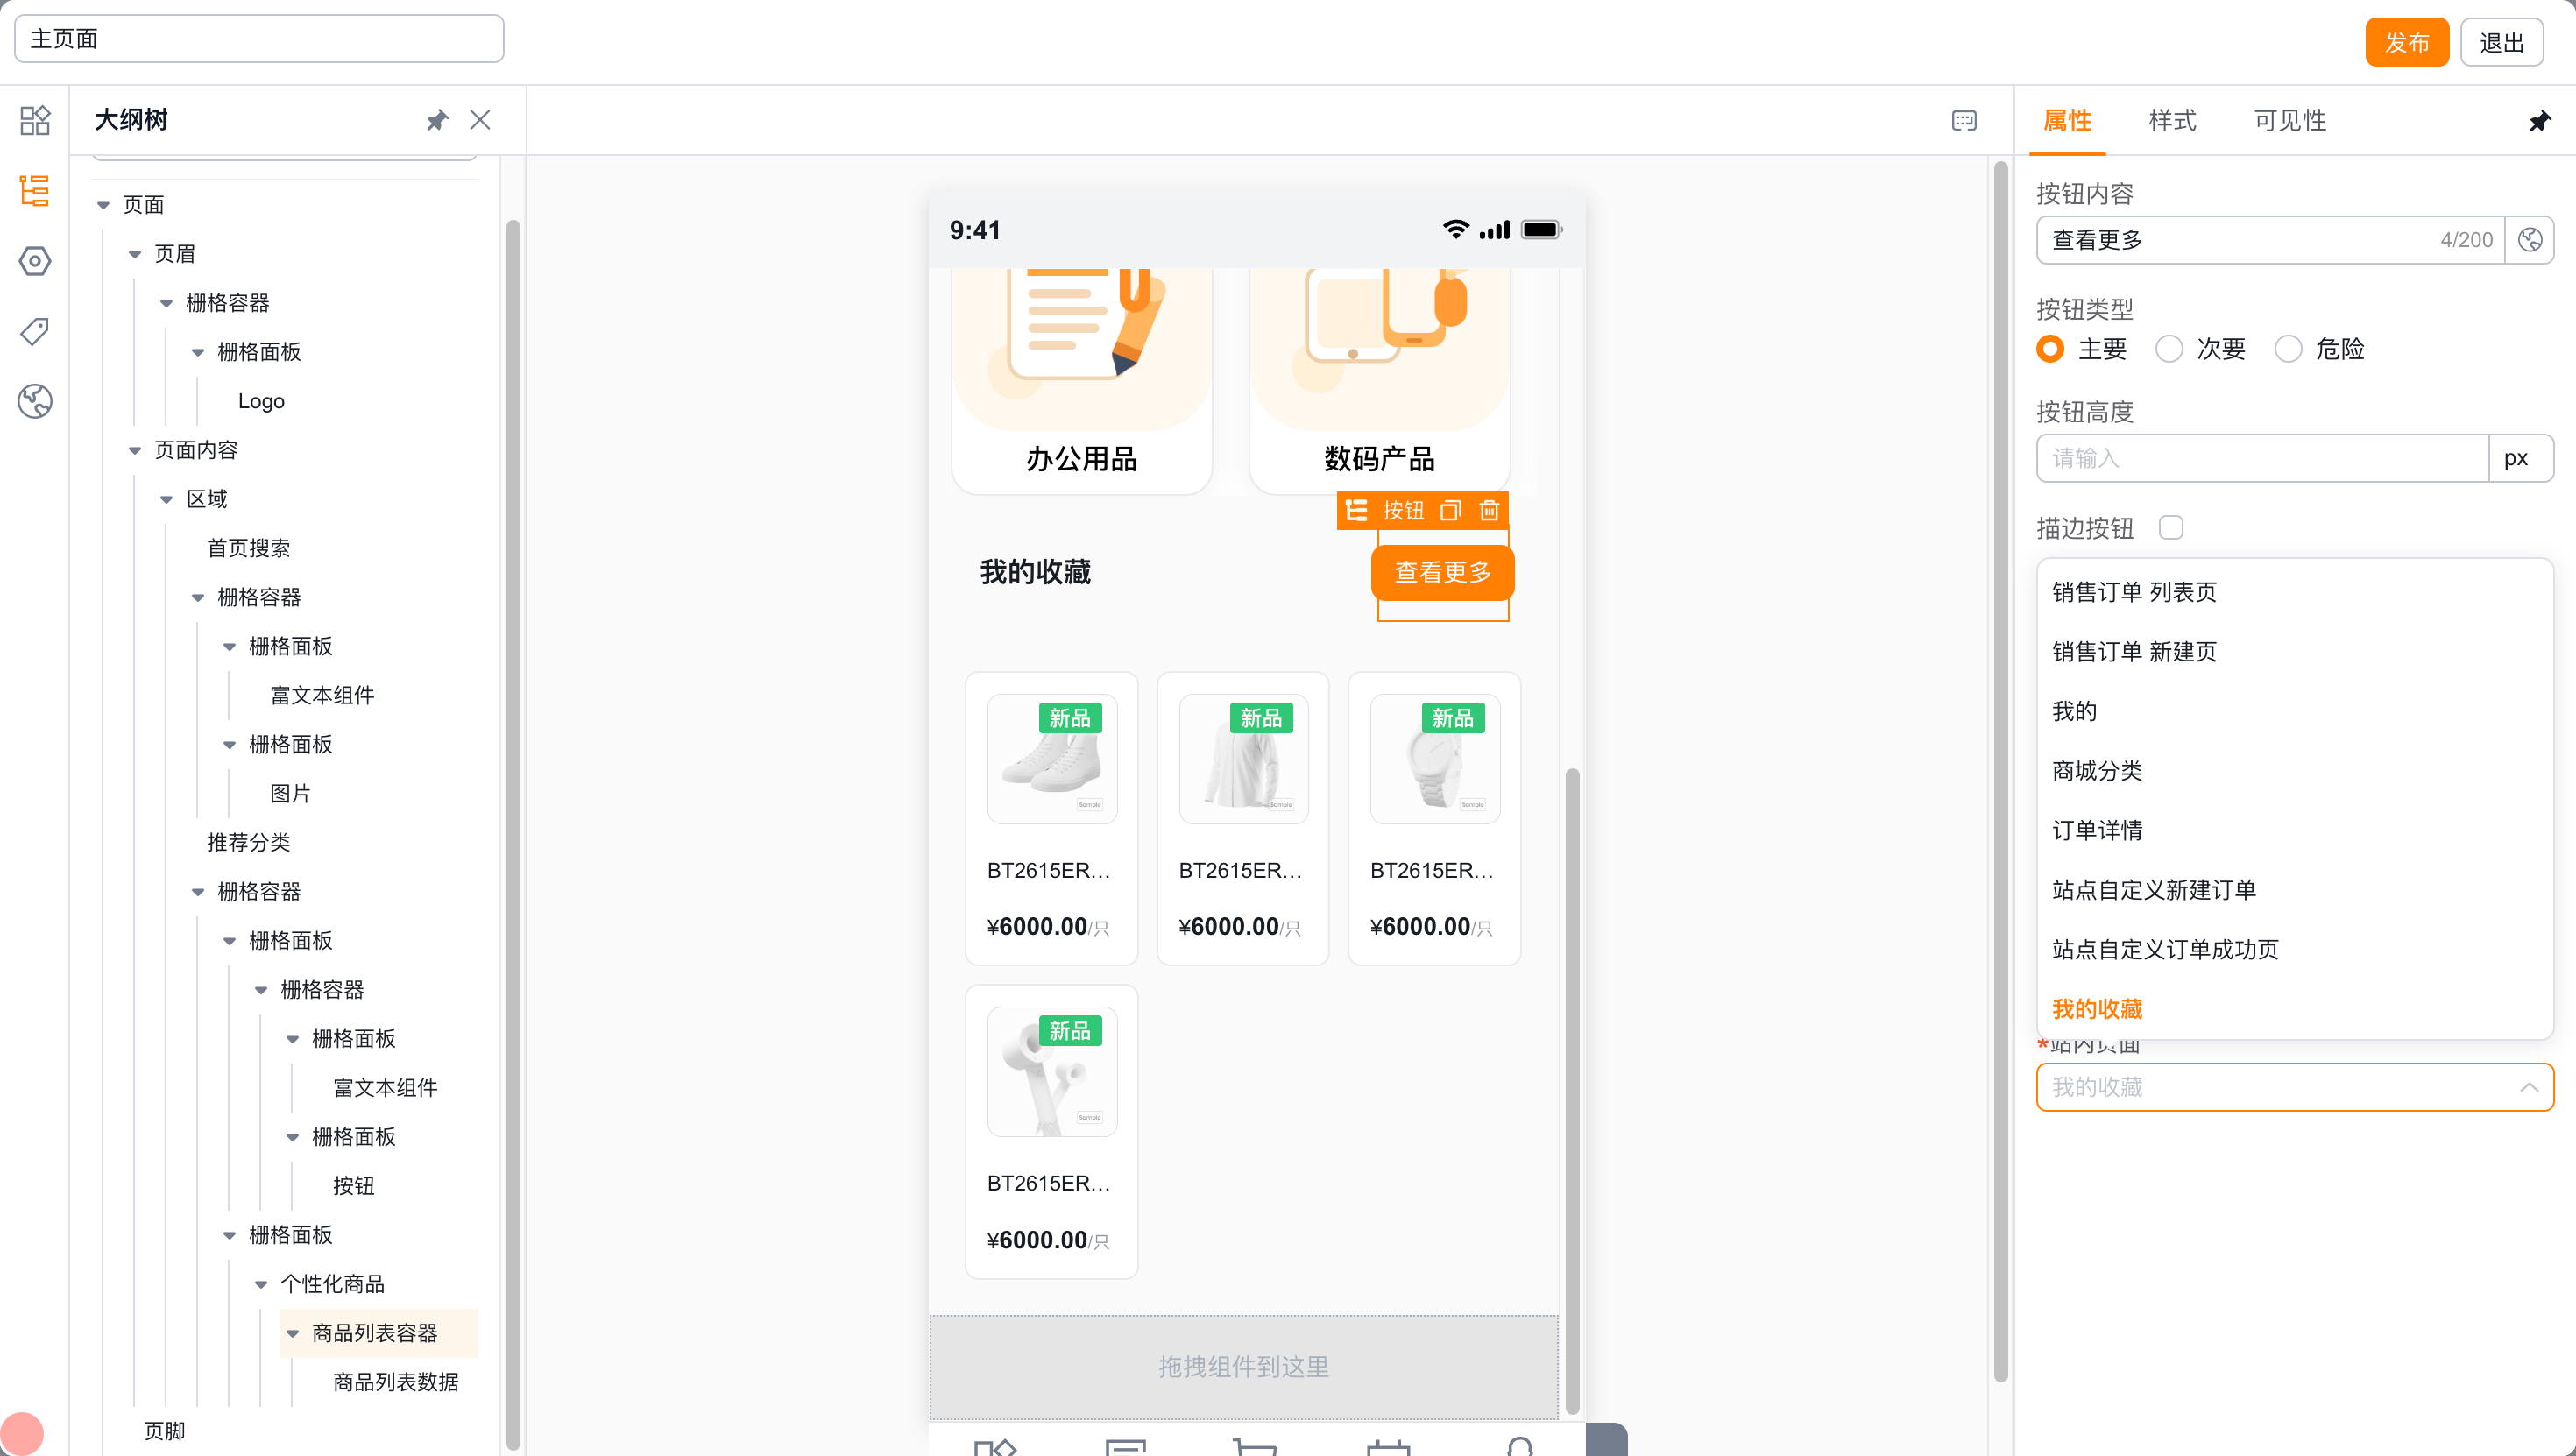Image resolution: width=2576 pixels, height=1456 pixels.
Task: Click the 办公用品 category card
Action: pyautogui.click(x=1081, y=380)
